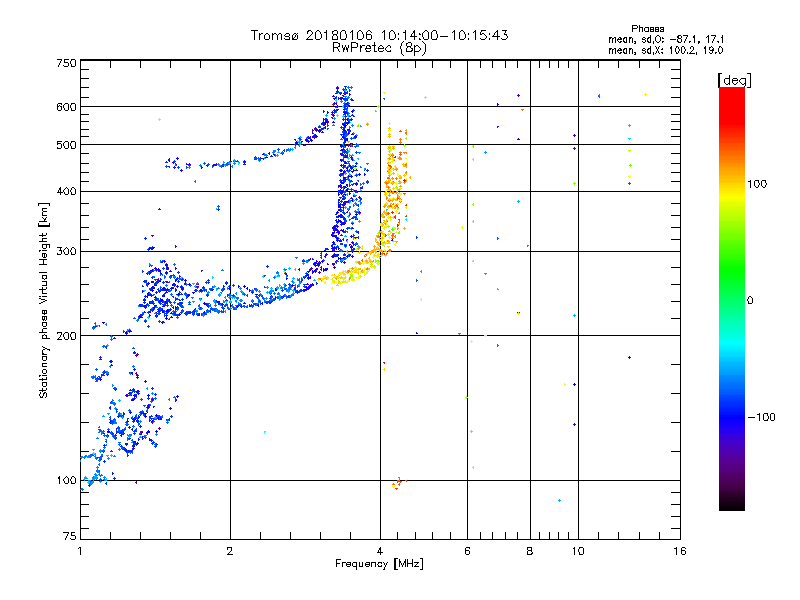This screenshot has width=800, height=600.
Task: Click the plot title 'Tromsø 20180106 10:14:00-10:15:43'
Action: tap(379, 35)
